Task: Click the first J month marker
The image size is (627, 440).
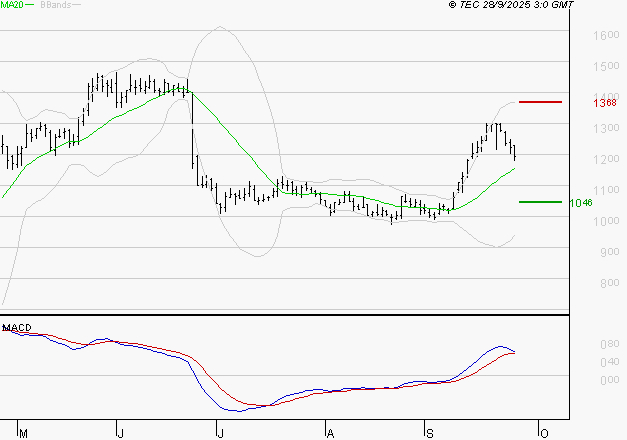Action: 120,434
